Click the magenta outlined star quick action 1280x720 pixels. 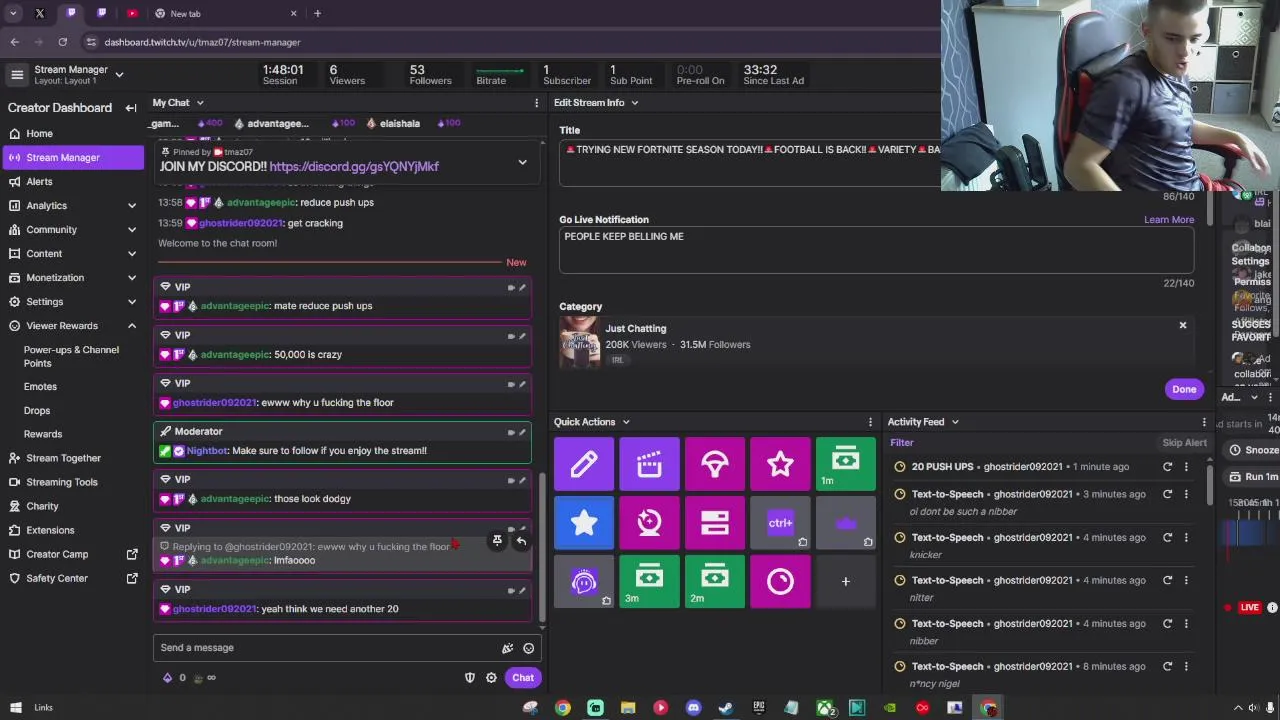(x=780, y=463)
